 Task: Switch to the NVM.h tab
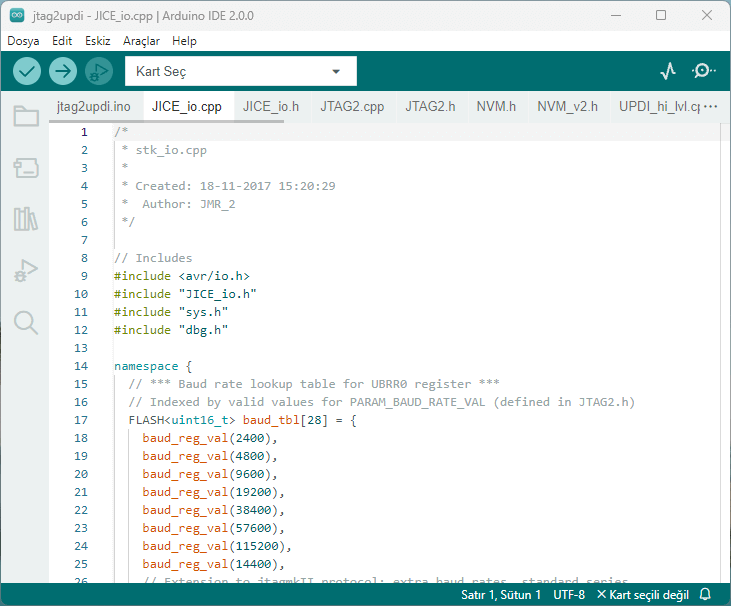pos(496,107)
